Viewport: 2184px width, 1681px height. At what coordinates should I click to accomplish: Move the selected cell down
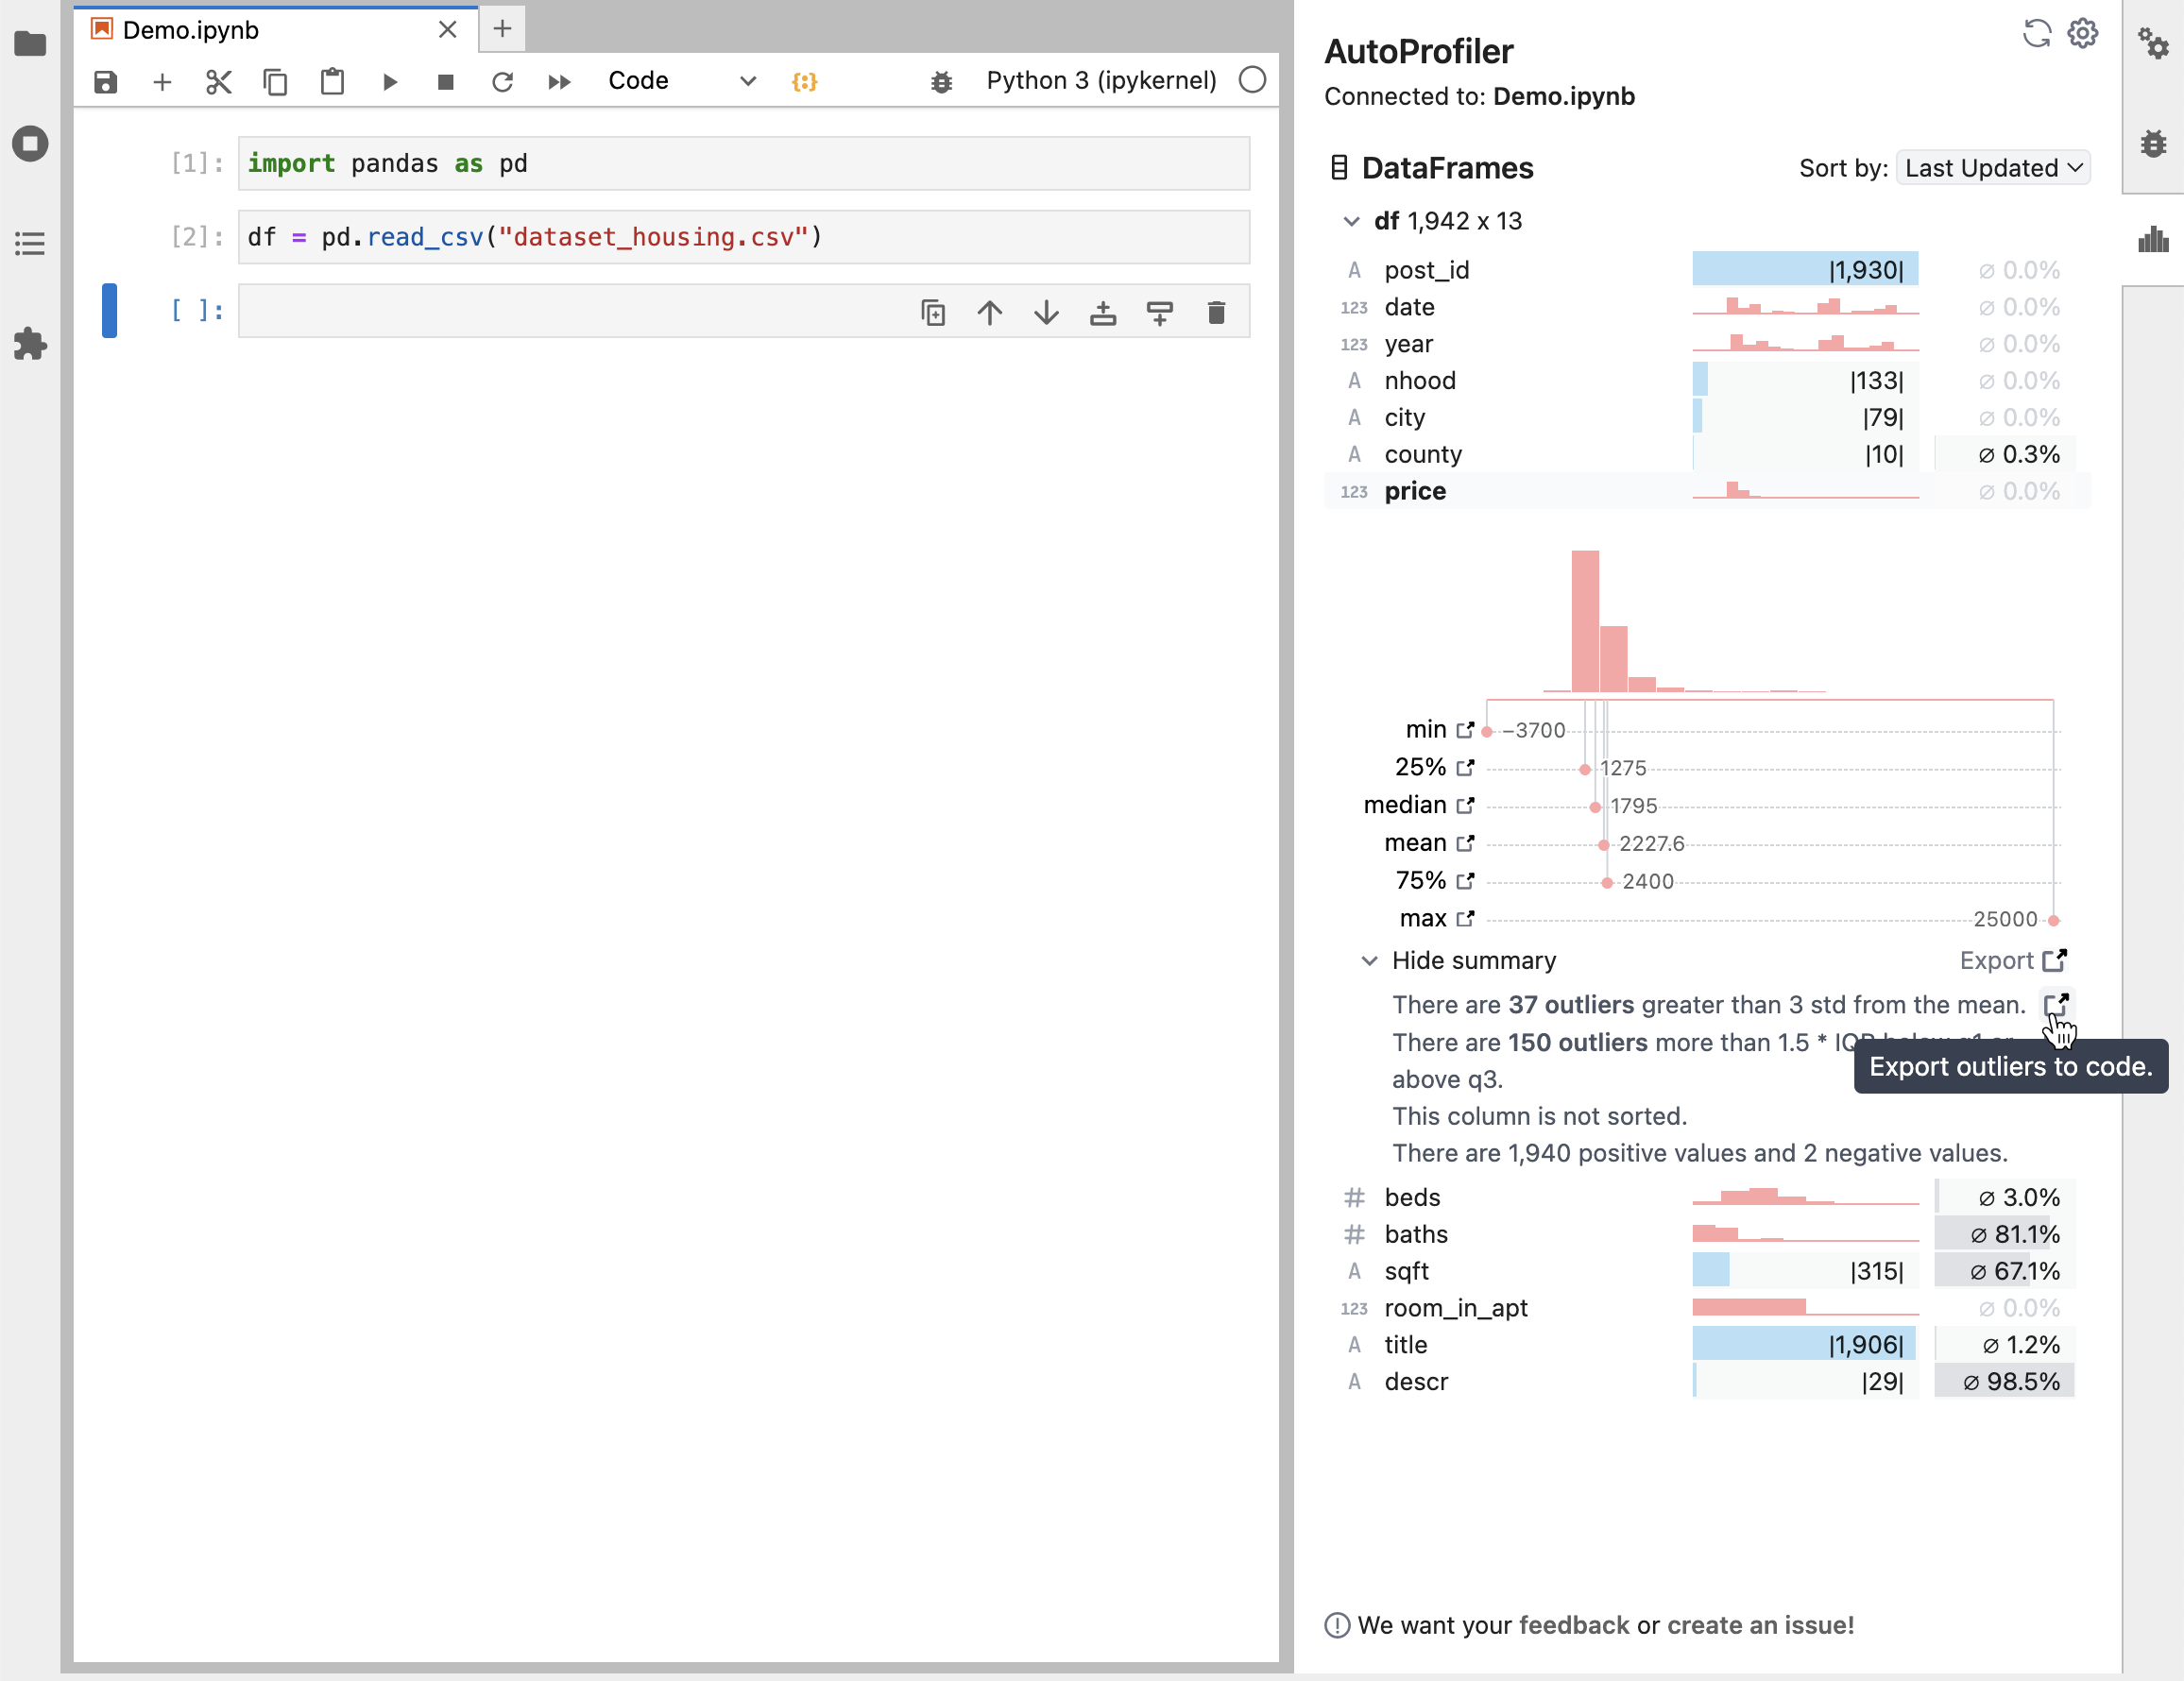[1045, 312]
